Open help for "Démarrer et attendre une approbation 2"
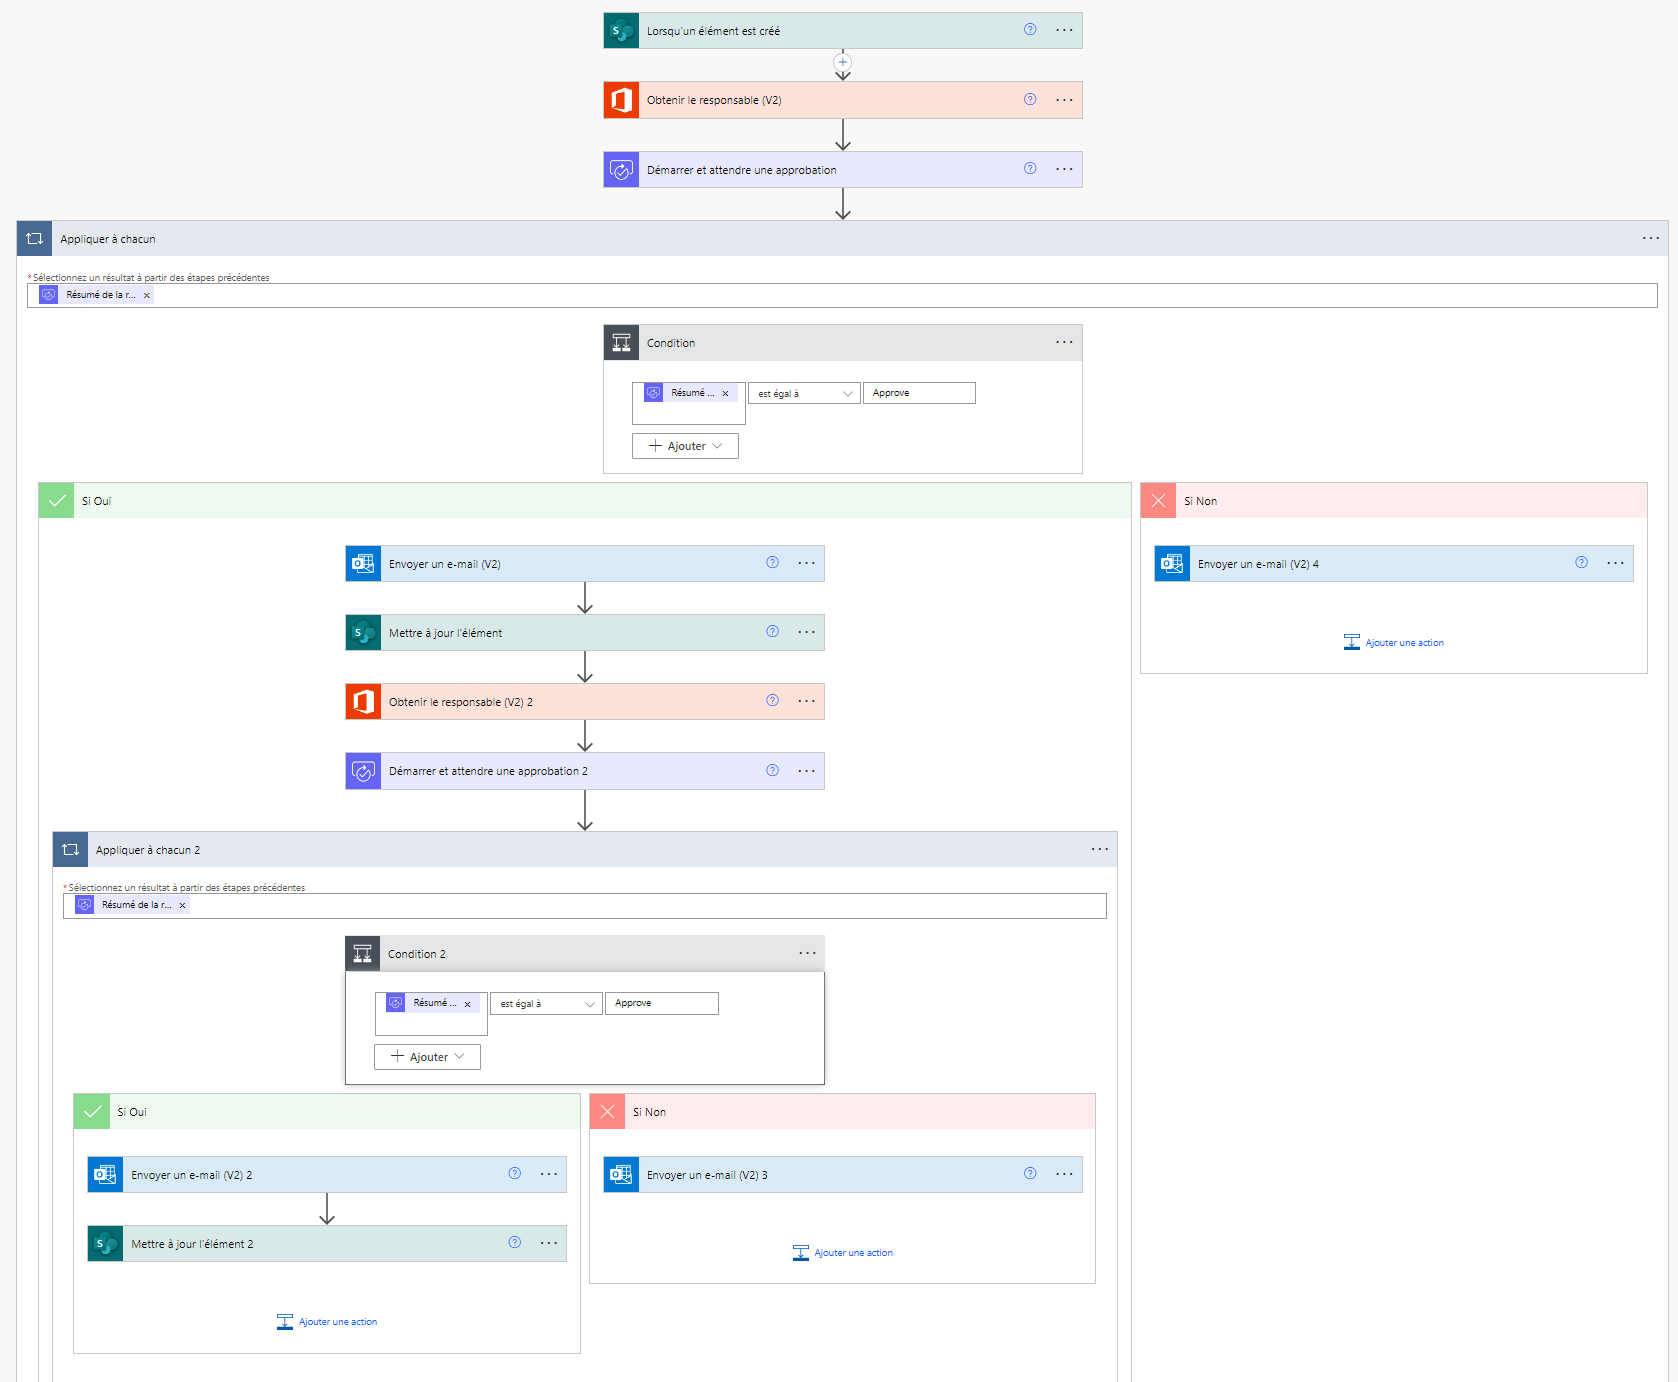The height and width of the screenshot is (1382, 1678). click(x=772, y=770)
